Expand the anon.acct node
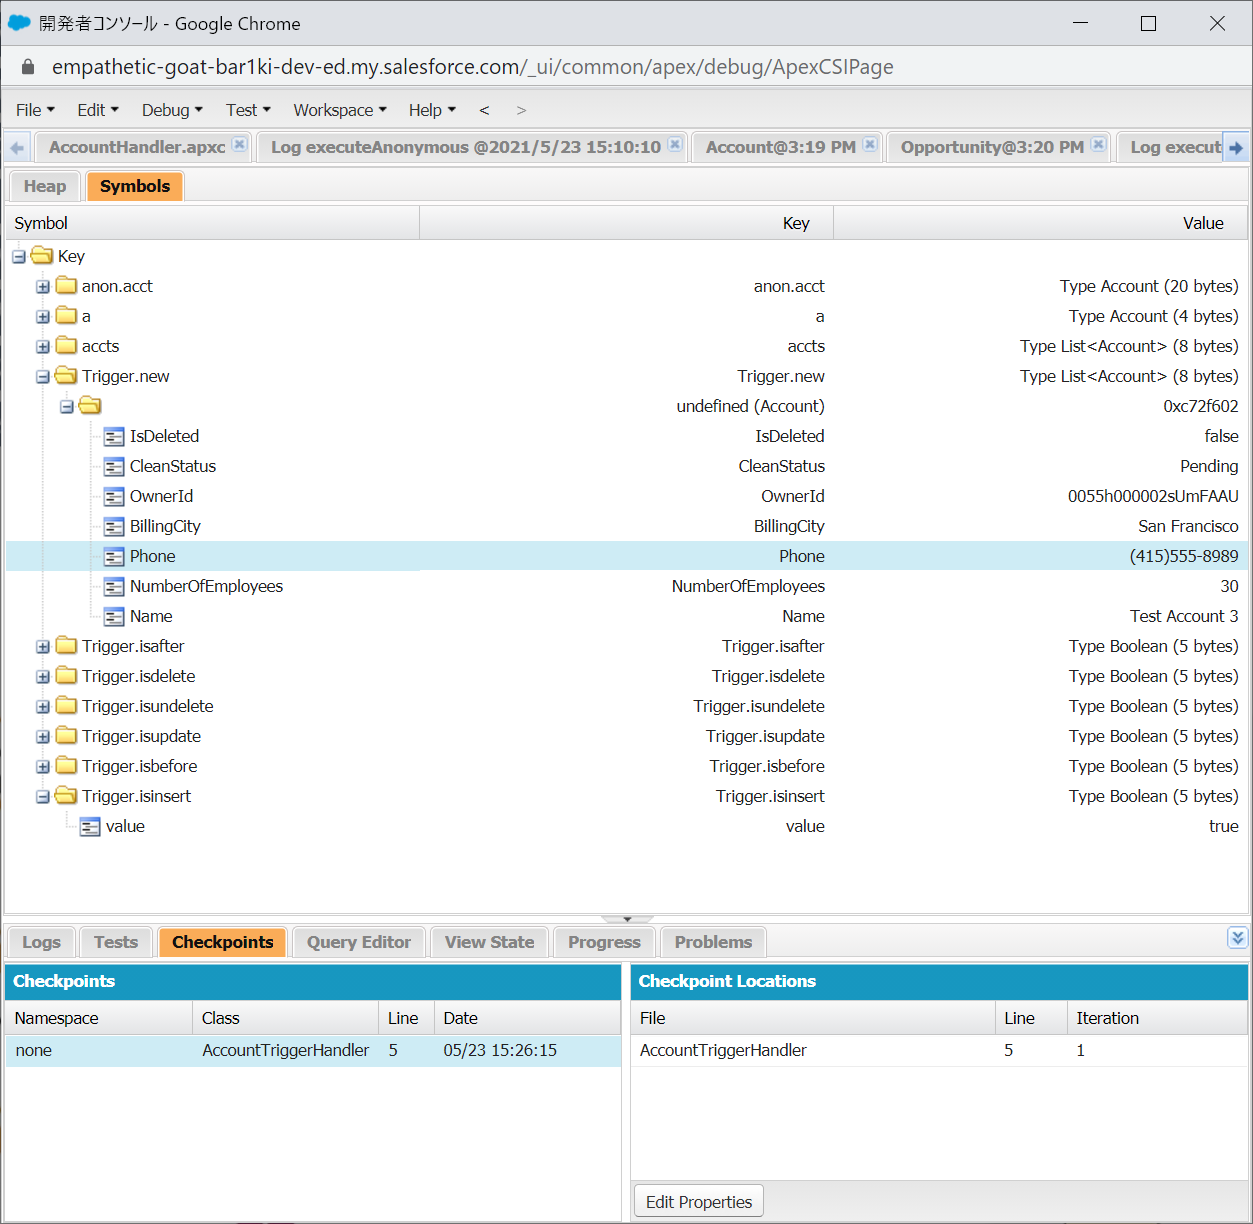 [x=43, y=287]
